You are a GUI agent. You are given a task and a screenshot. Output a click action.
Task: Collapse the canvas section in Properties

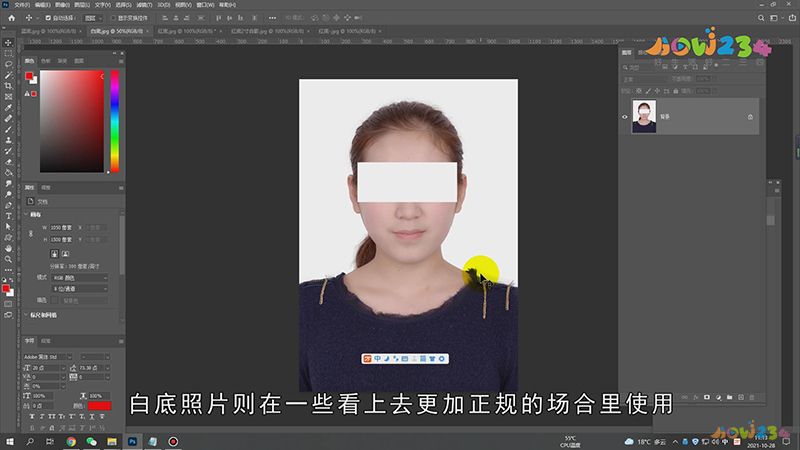coord(26,214)
